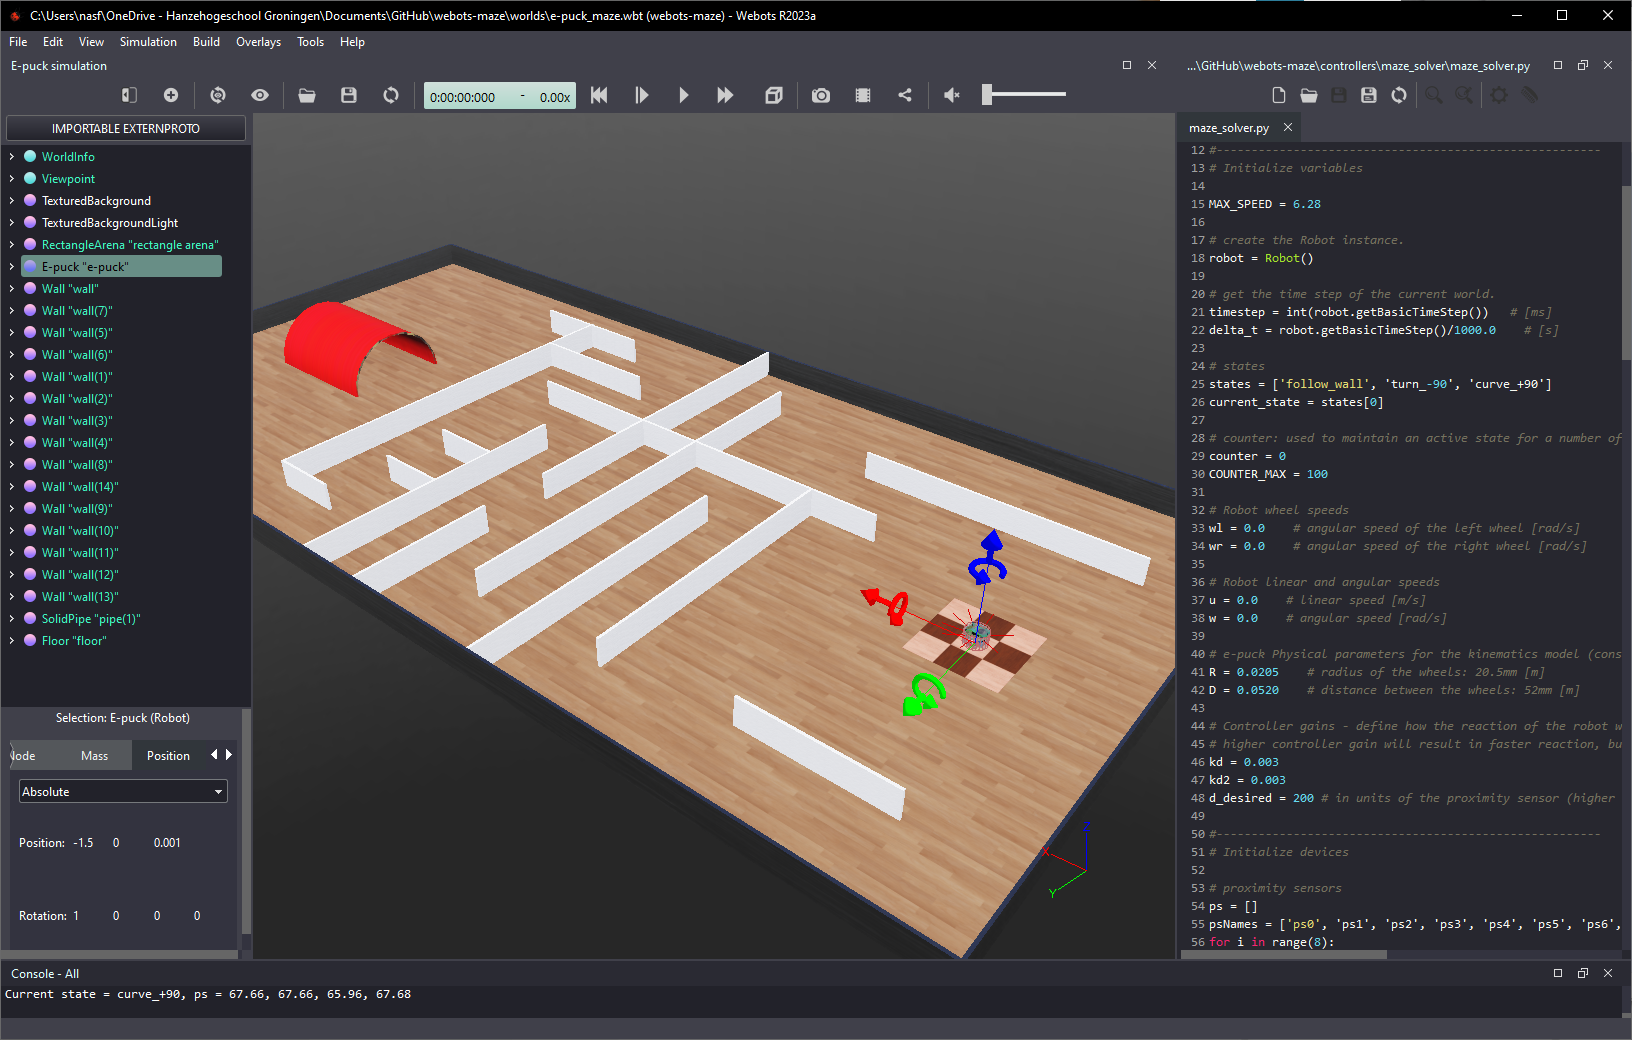Viewport: 1632px width, 1040px height.
Task: Toggle 3D rendering cube icon
Action: point(773,95)
